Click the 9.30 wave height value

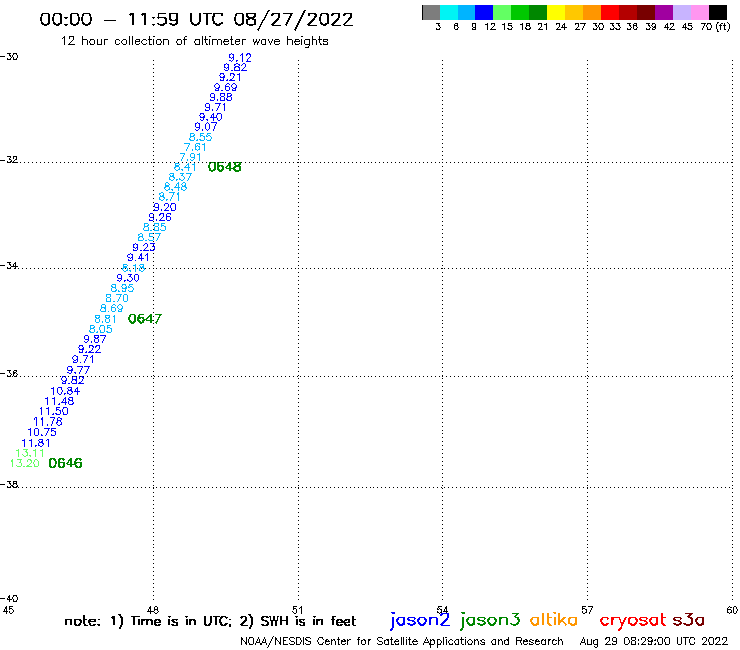[x=128, y=278]
